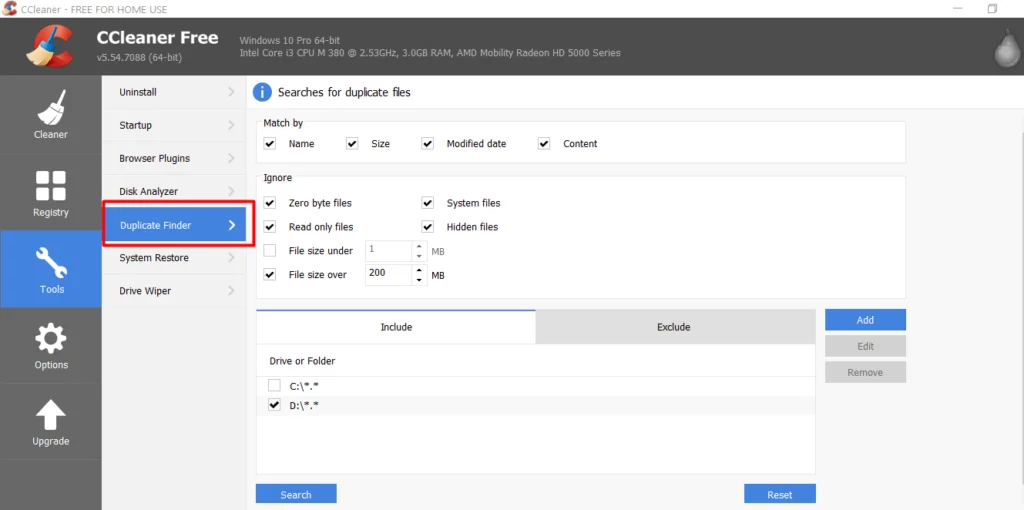Click the Add button
1024x510 pixels.
865,320
